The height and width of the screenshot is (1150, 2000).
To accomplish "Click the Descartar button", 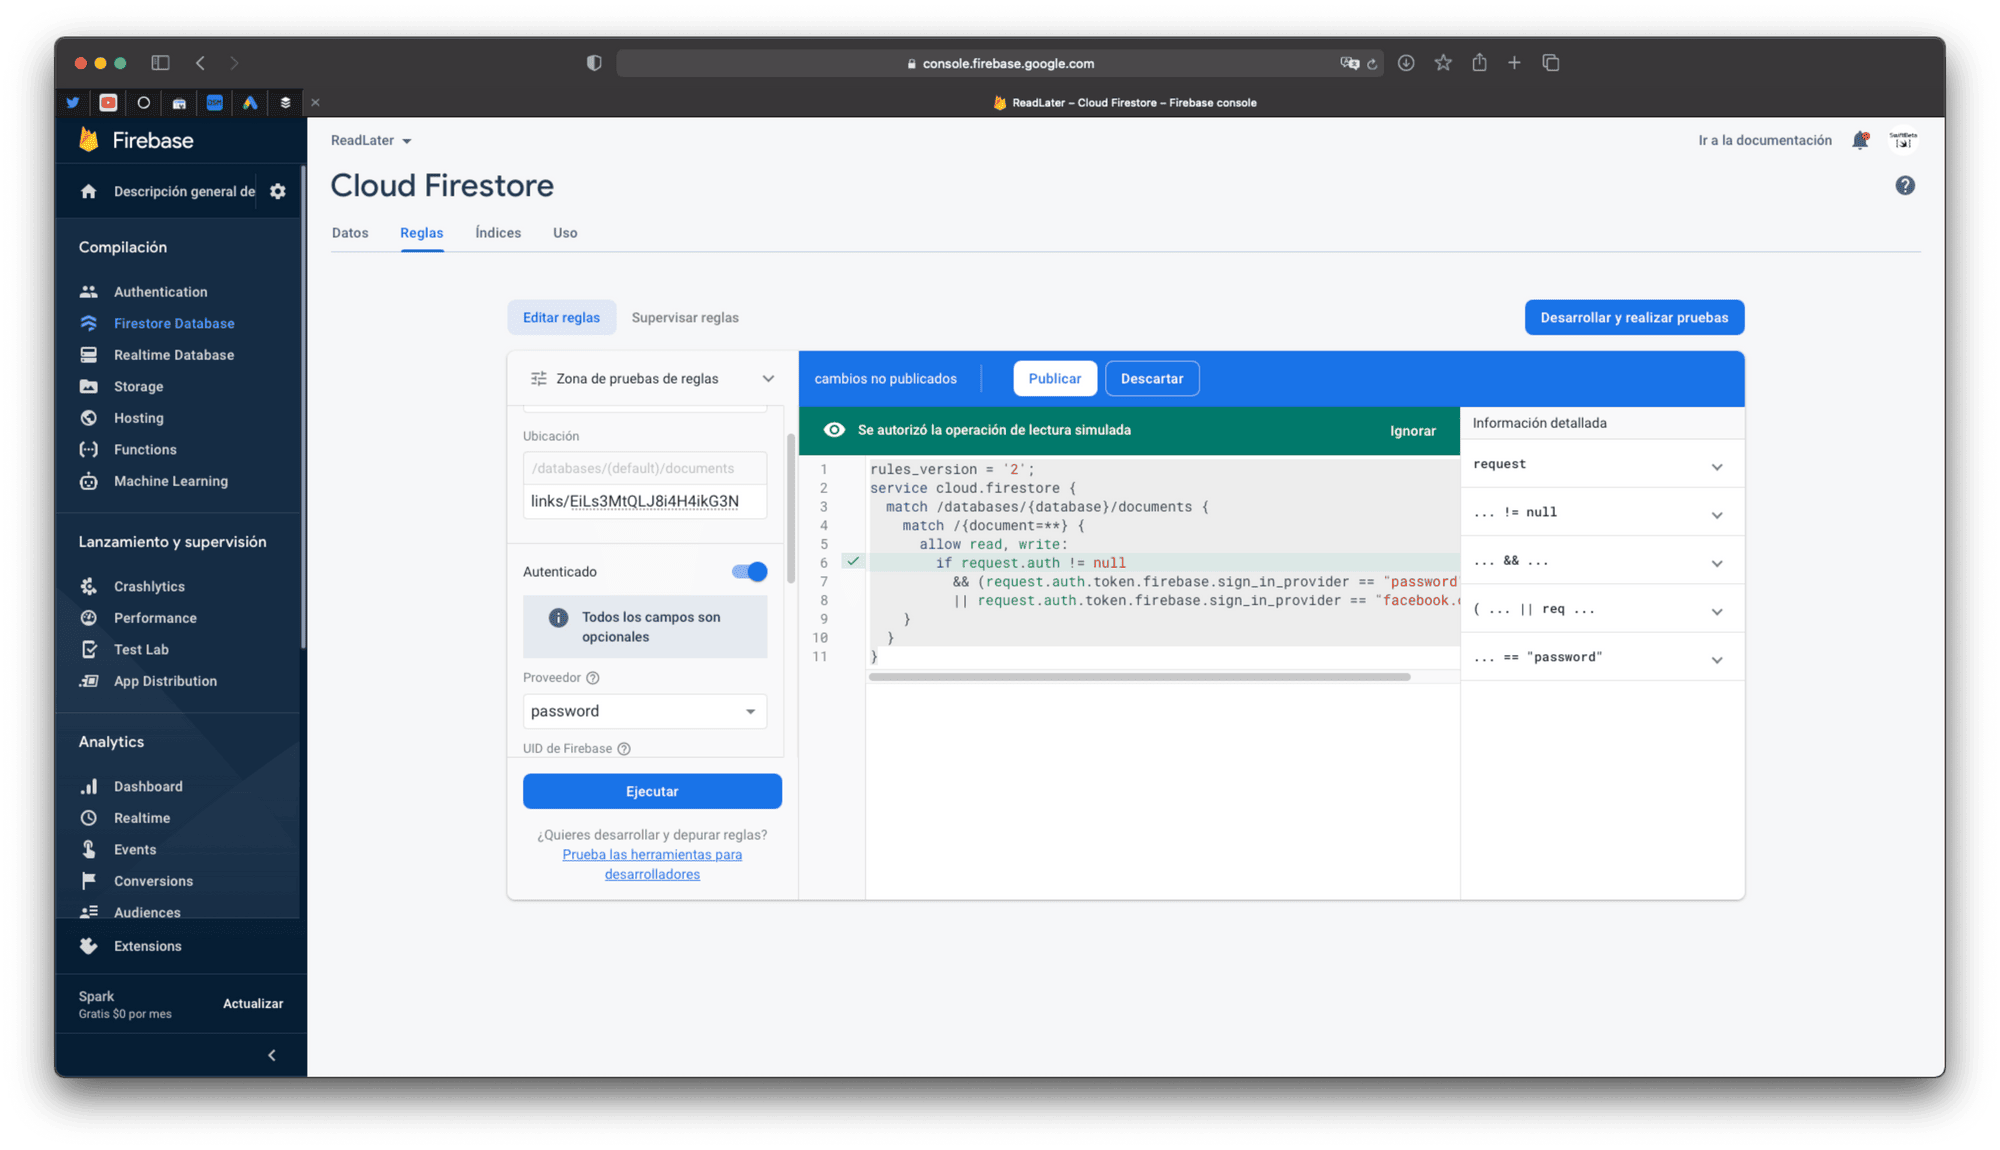I will tap(1151, 379).
